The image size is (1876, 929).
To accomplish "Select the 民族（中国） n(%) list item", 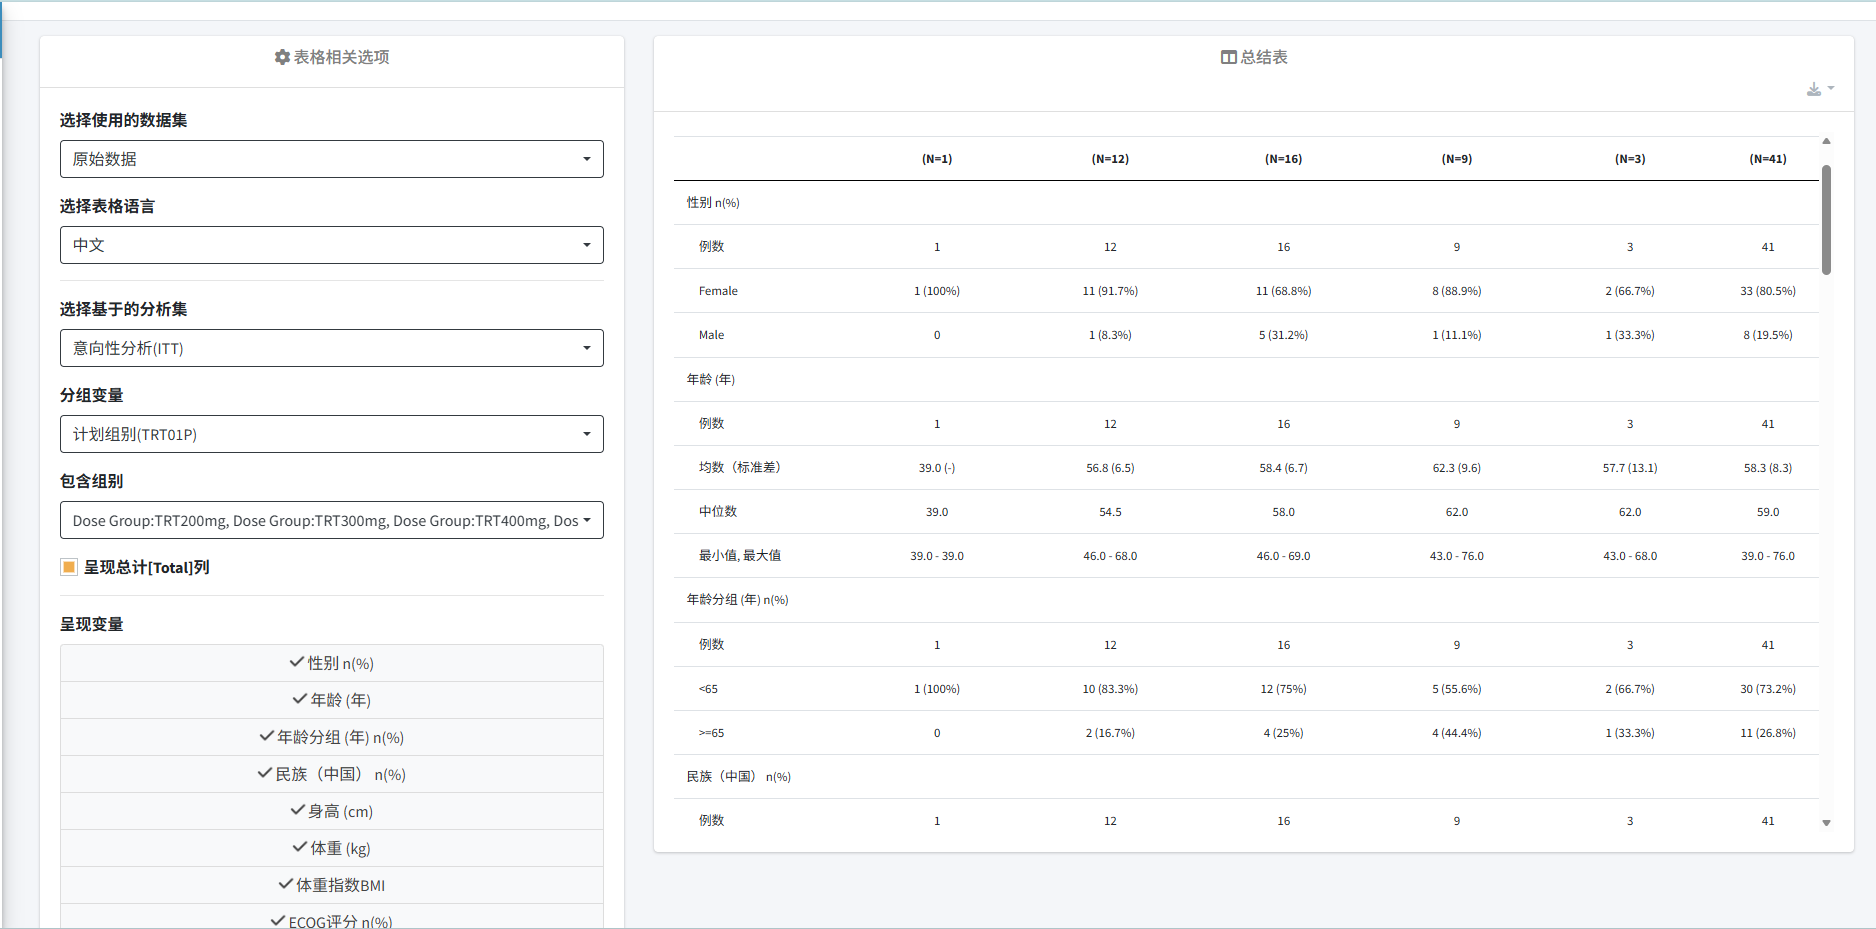I will point(332,774).
